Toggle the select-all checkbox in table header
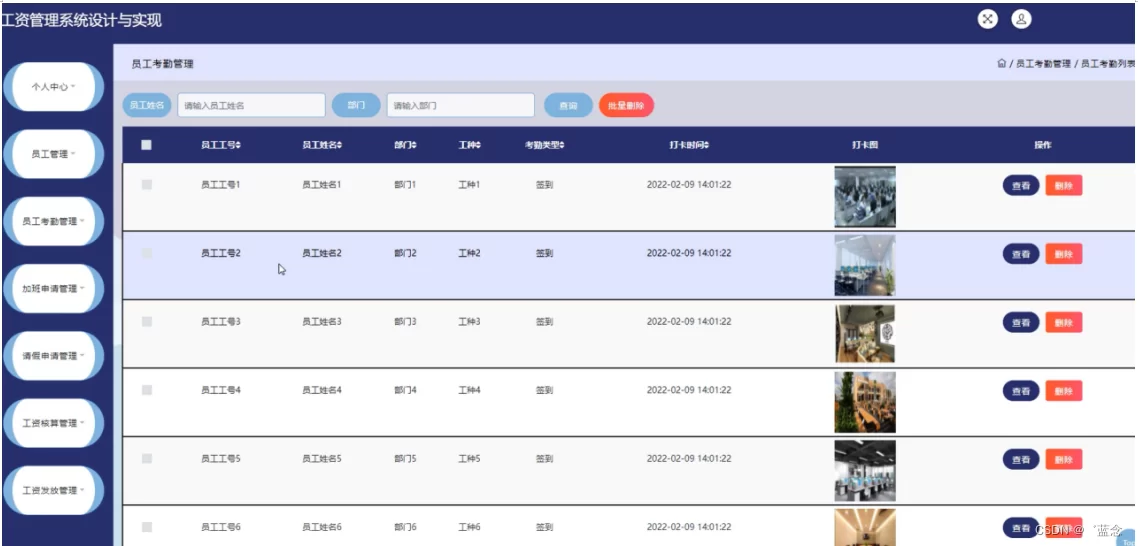Image resolution: width=1138 pixels, height=546 pixels. coord(146,145)
